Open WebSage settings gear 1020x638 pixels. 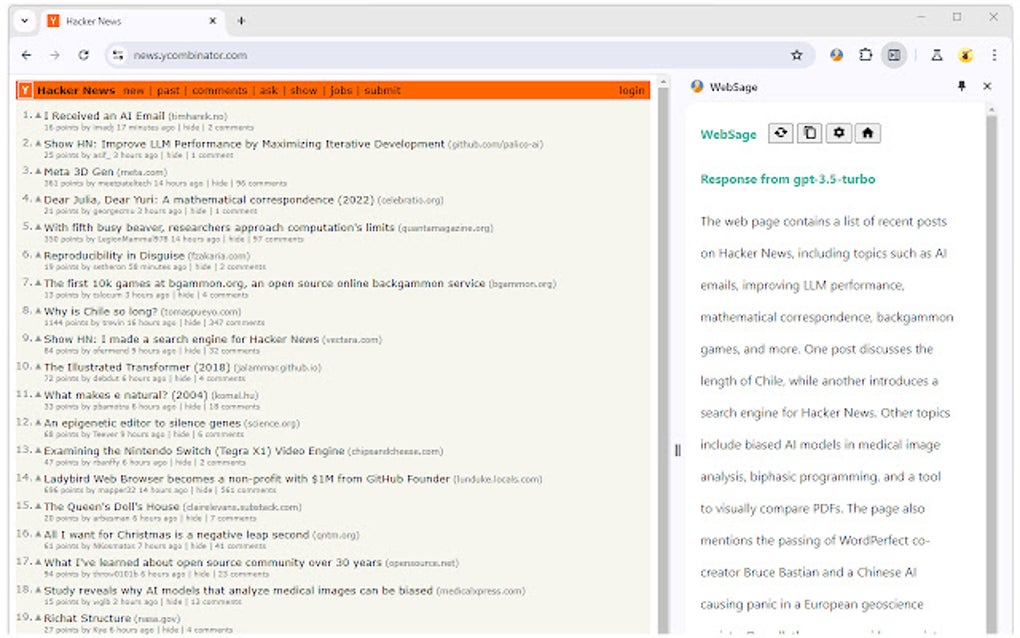click(x=838, y=132)
